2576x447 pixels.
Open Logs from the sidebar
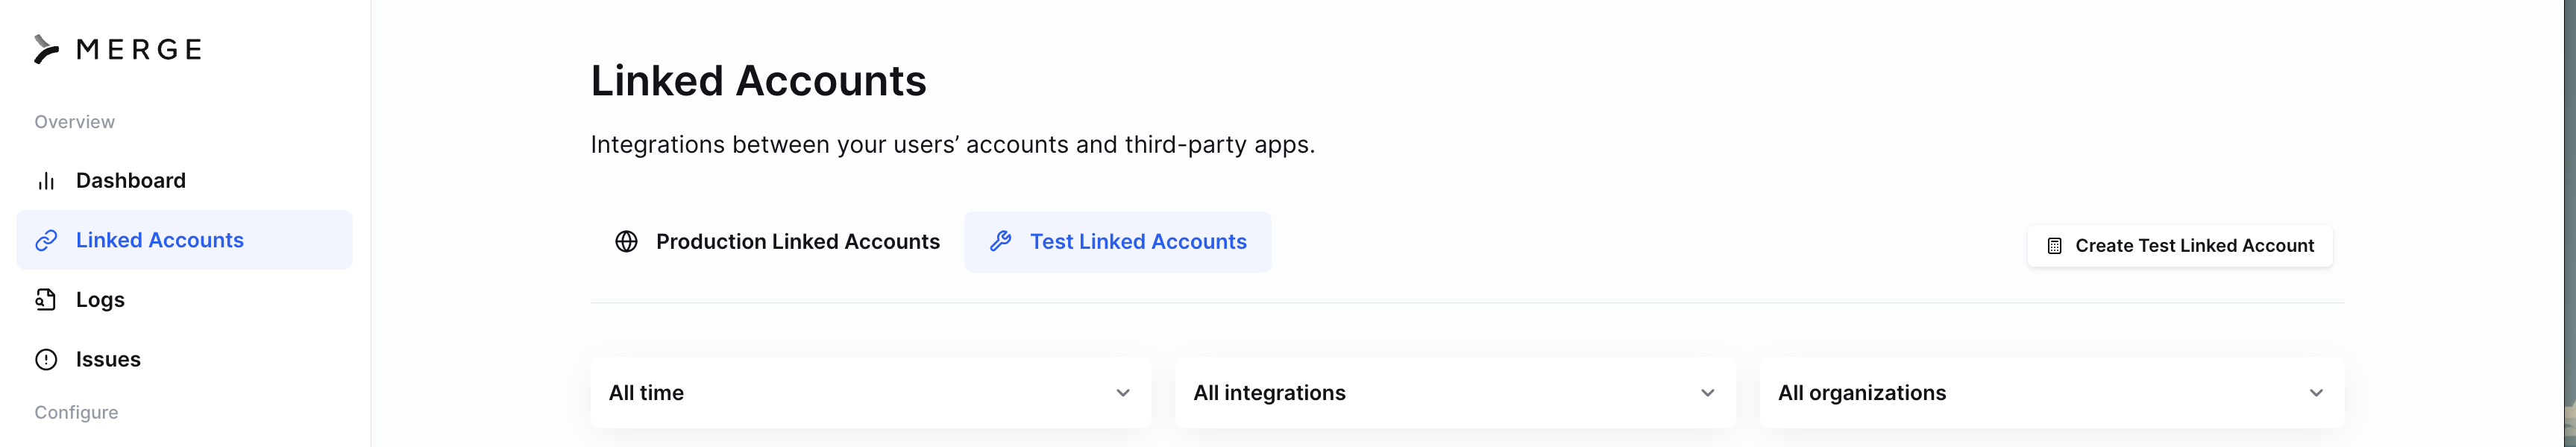point(100,300)
